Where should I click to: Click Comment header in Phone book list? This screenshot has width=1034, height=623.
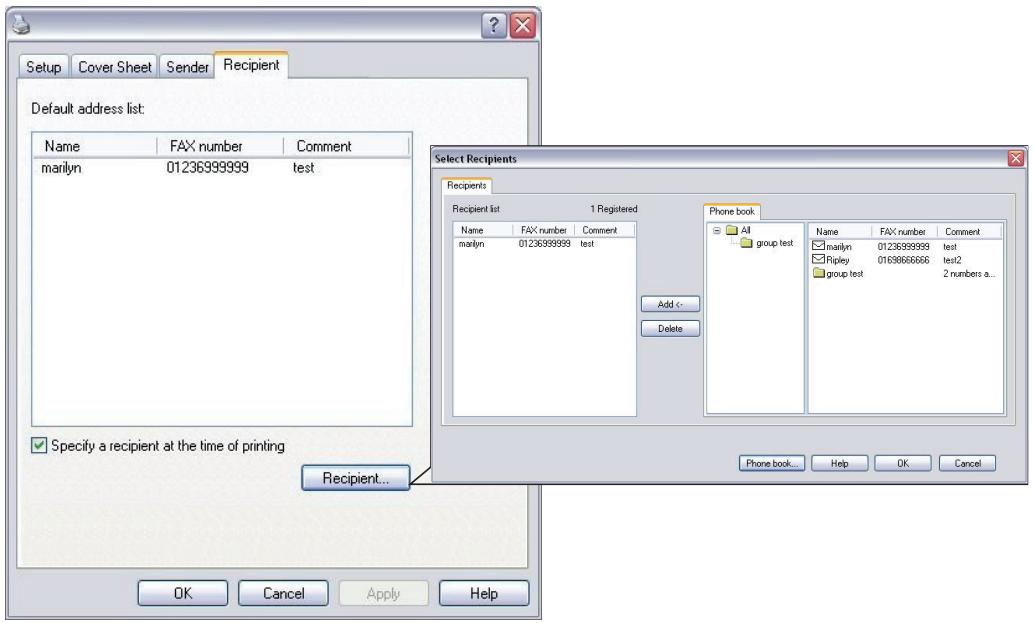point(969,231)
